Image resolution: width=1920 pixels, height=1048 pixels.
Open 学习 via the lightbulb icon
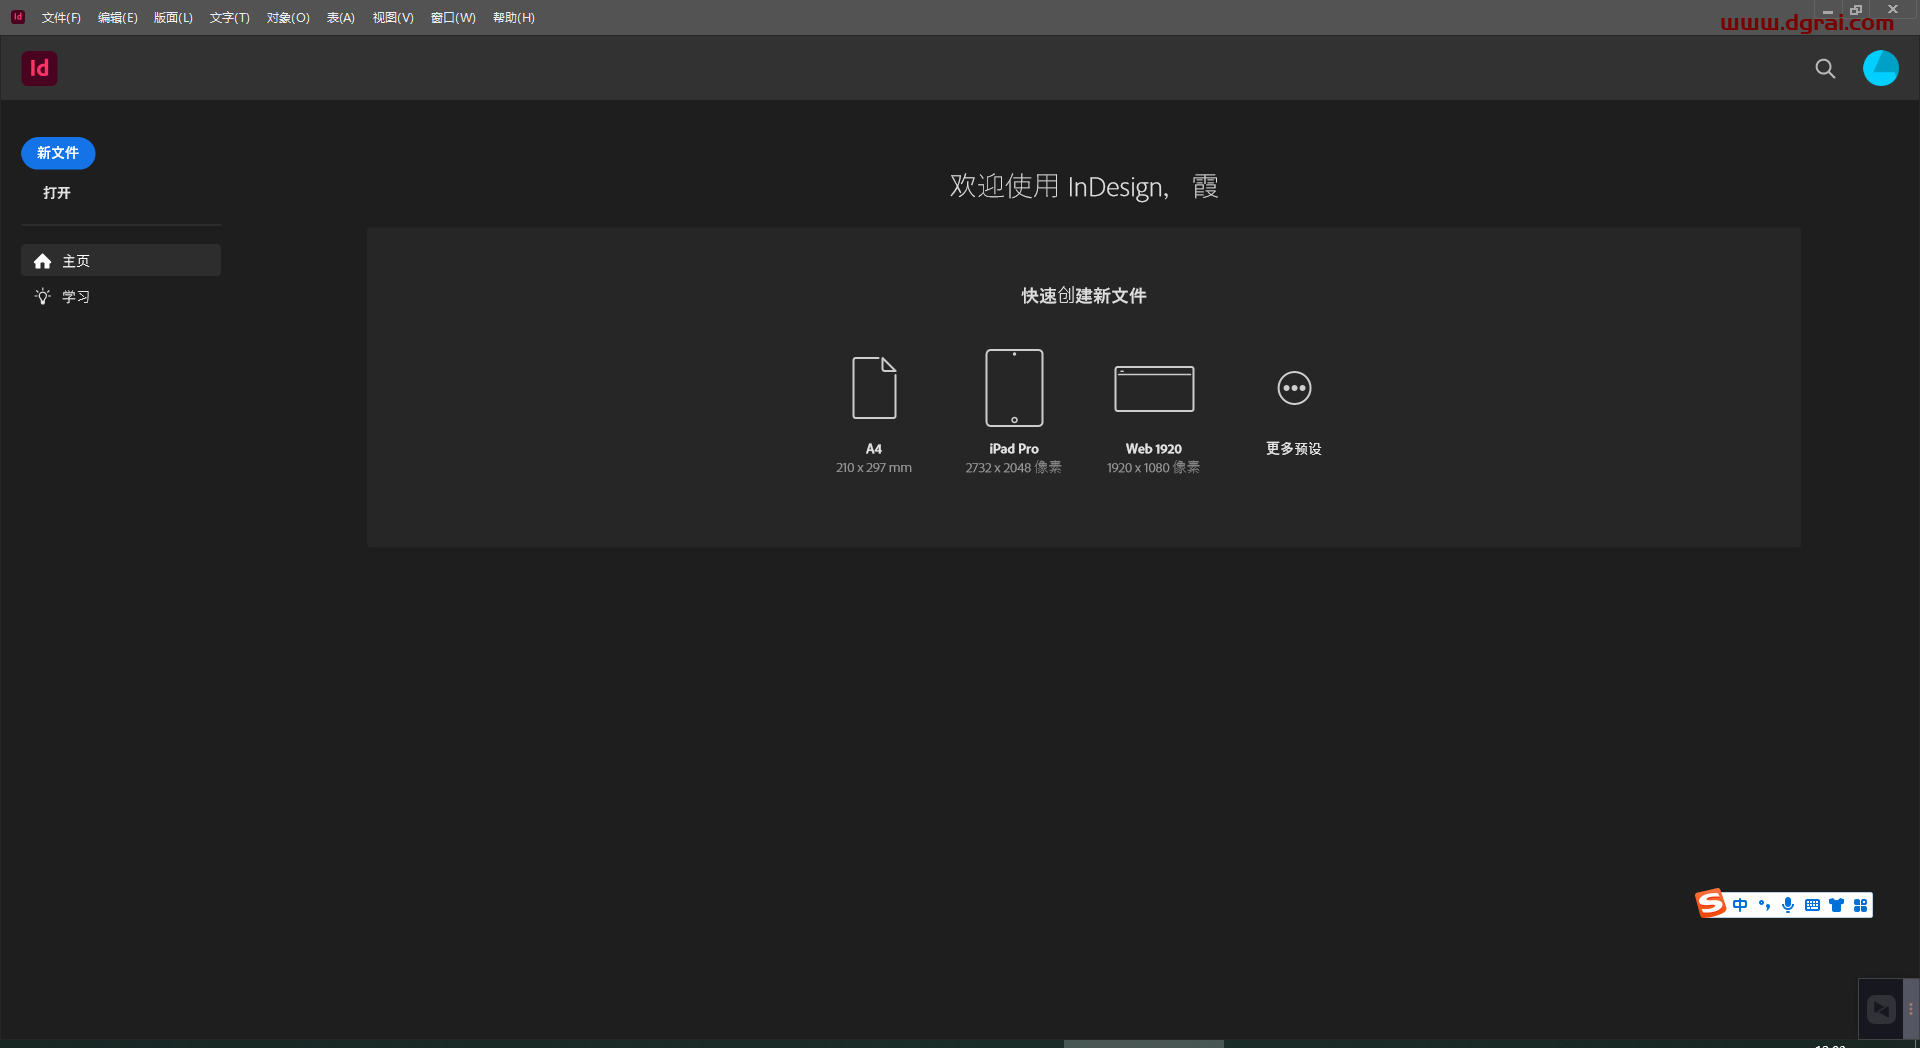[x=77, y=296]
